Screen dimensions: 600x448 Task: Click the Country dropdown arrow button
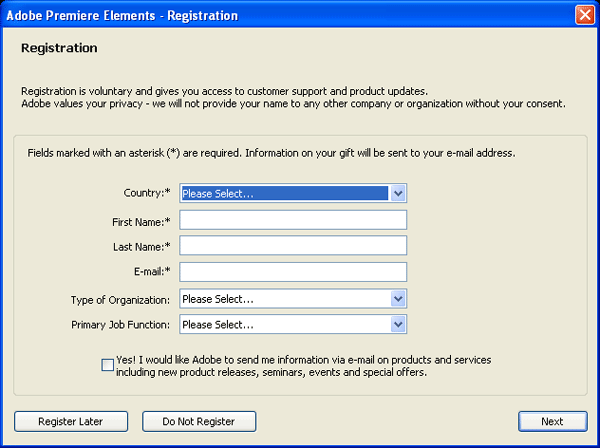(398, 194)
